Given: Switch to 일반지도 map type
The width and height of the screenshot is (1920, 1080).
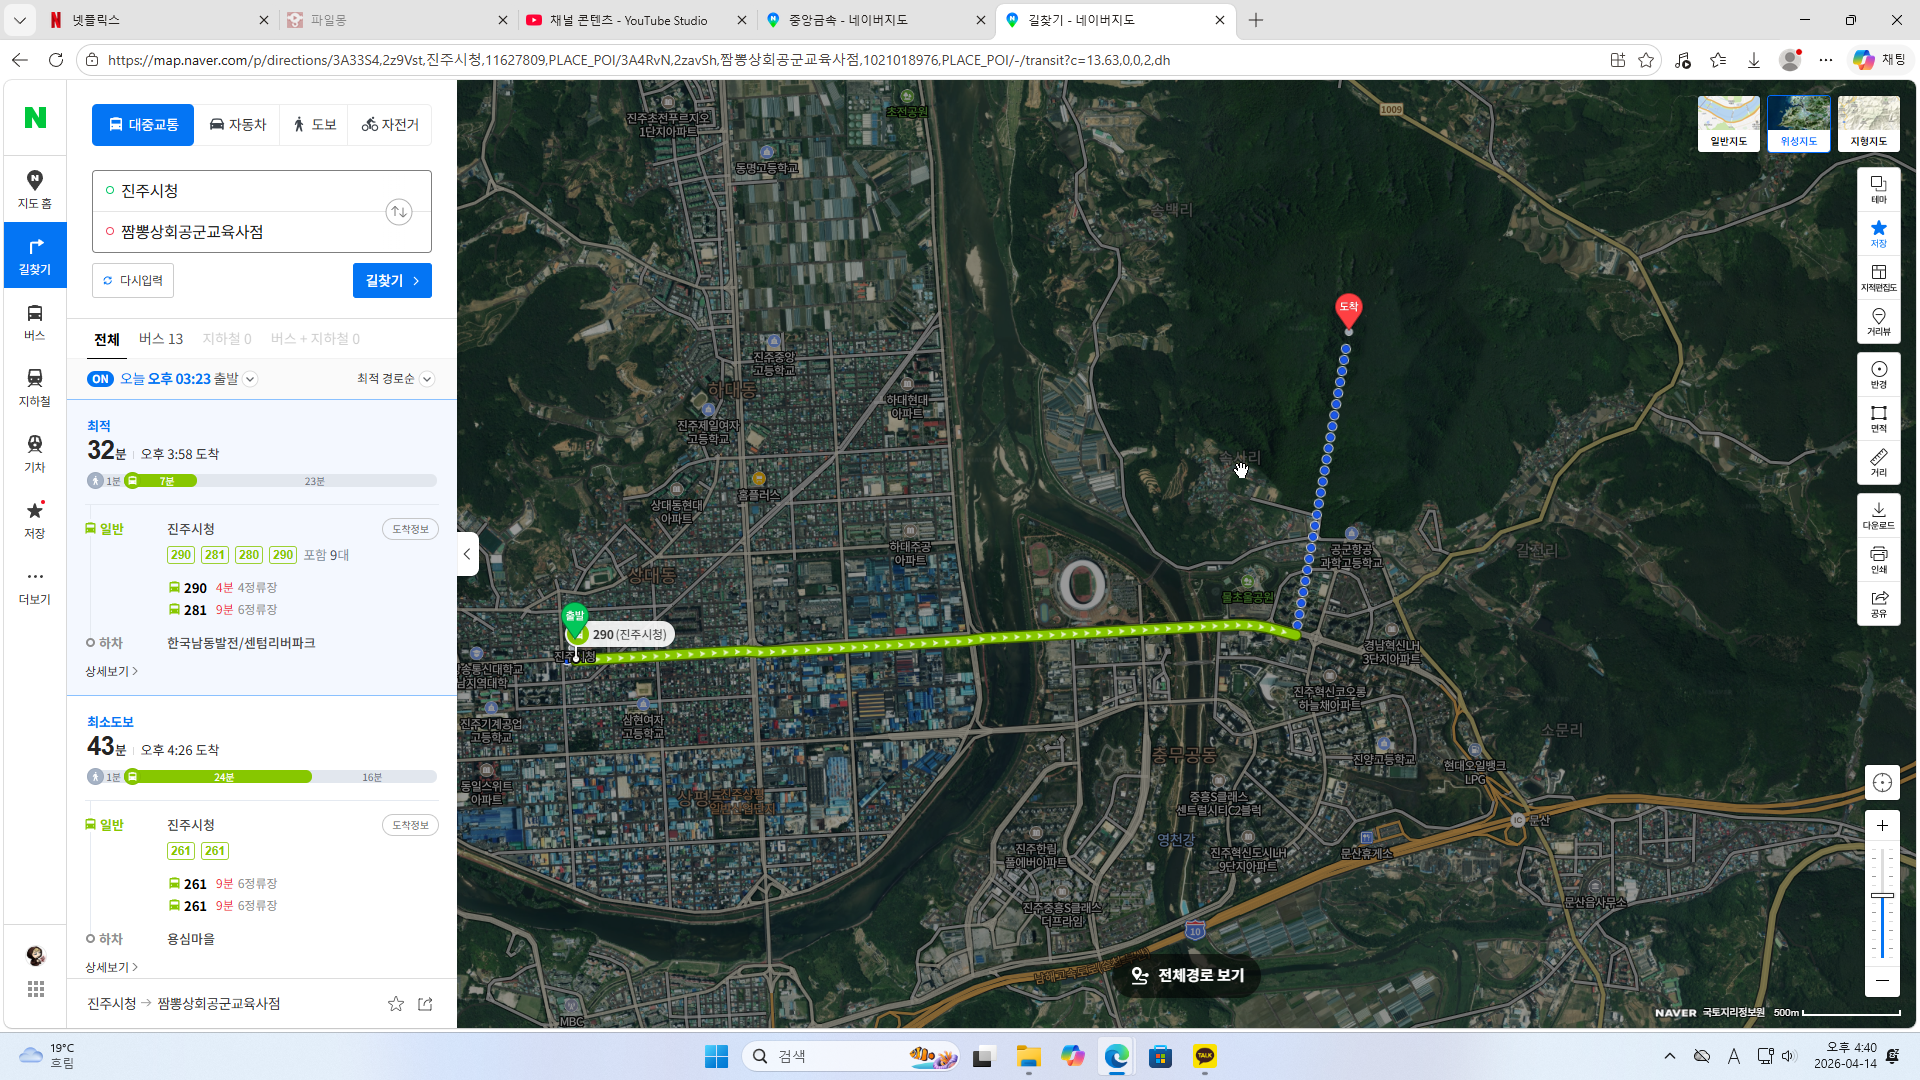Looking at the screenshot, I should (1729, 124).
